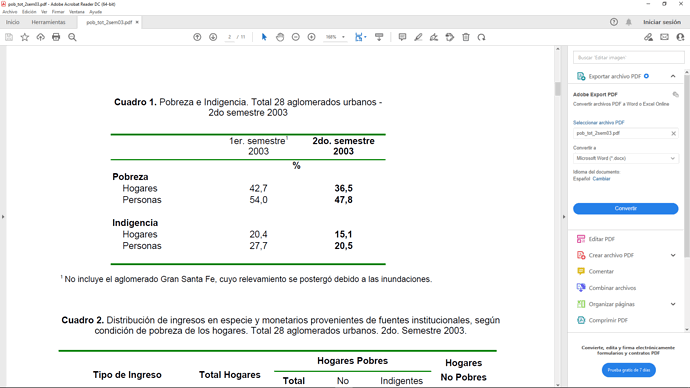Open the help question mark icon
The image size is (690, 388).
[614, 22]
